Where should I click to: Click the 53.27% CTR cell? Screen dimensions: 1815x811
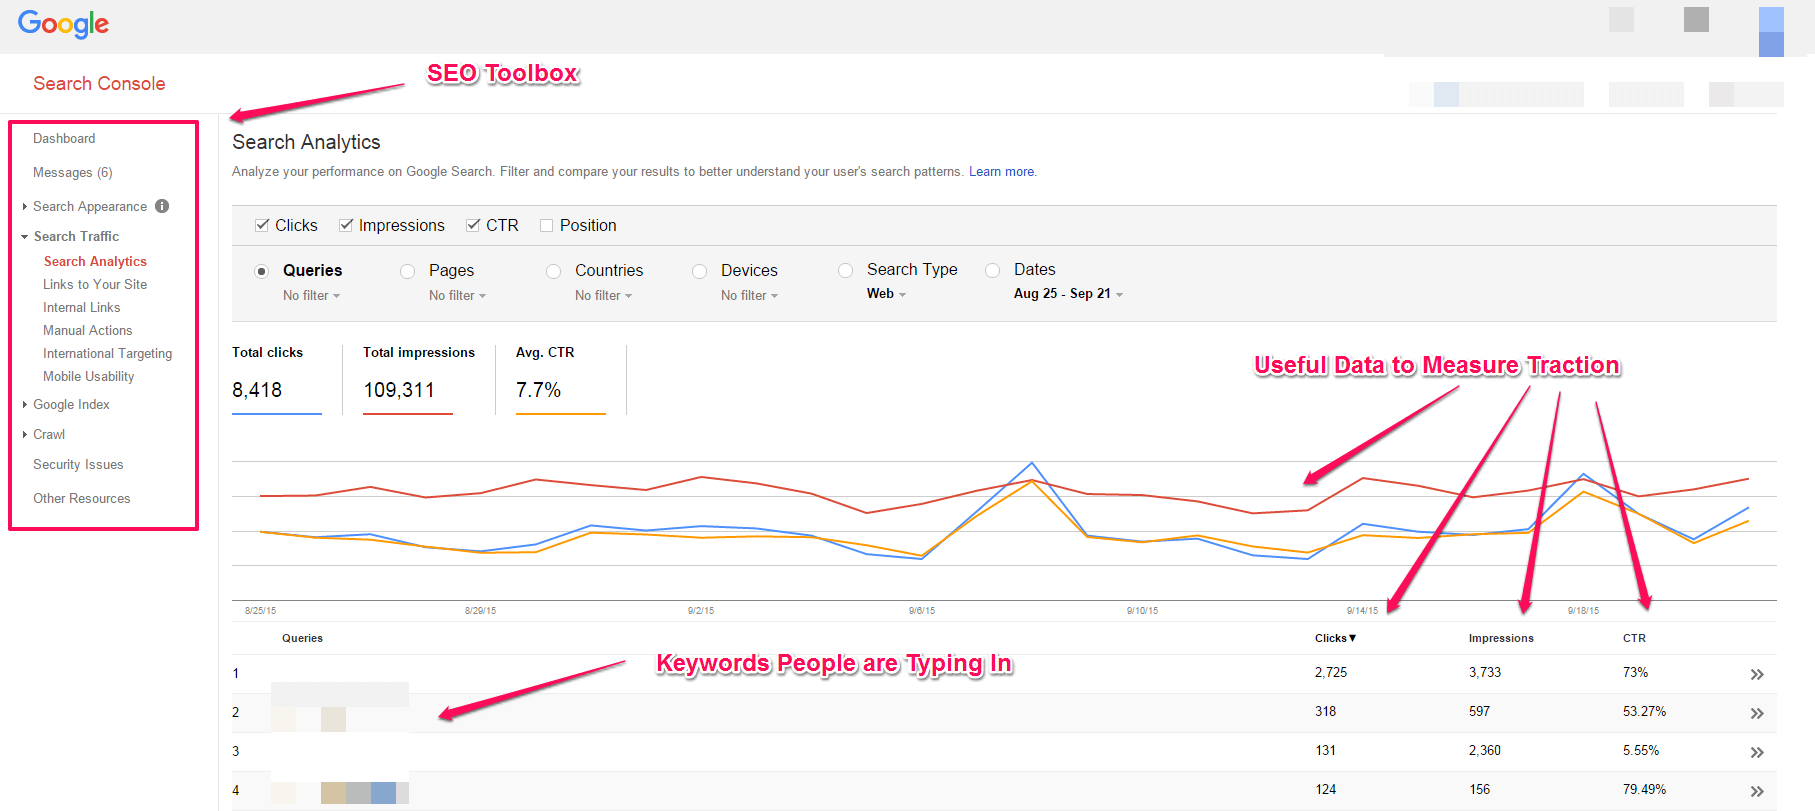(1644, 711)
